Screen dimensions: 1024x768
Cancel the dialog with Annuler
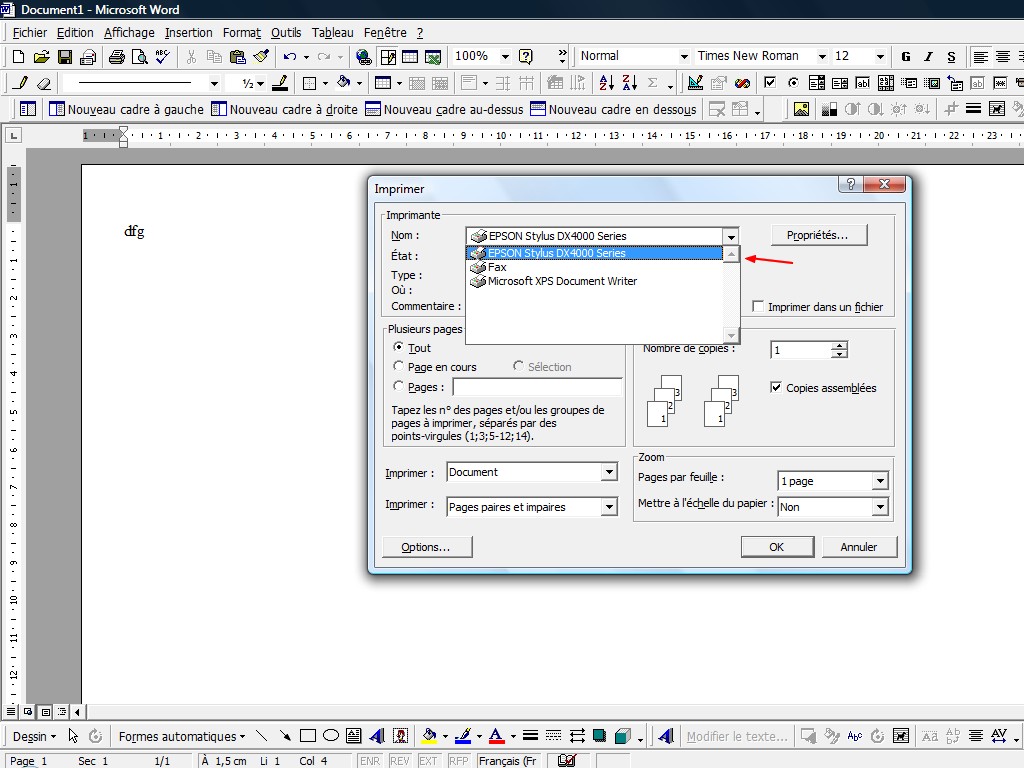click(x=859, y=547)
